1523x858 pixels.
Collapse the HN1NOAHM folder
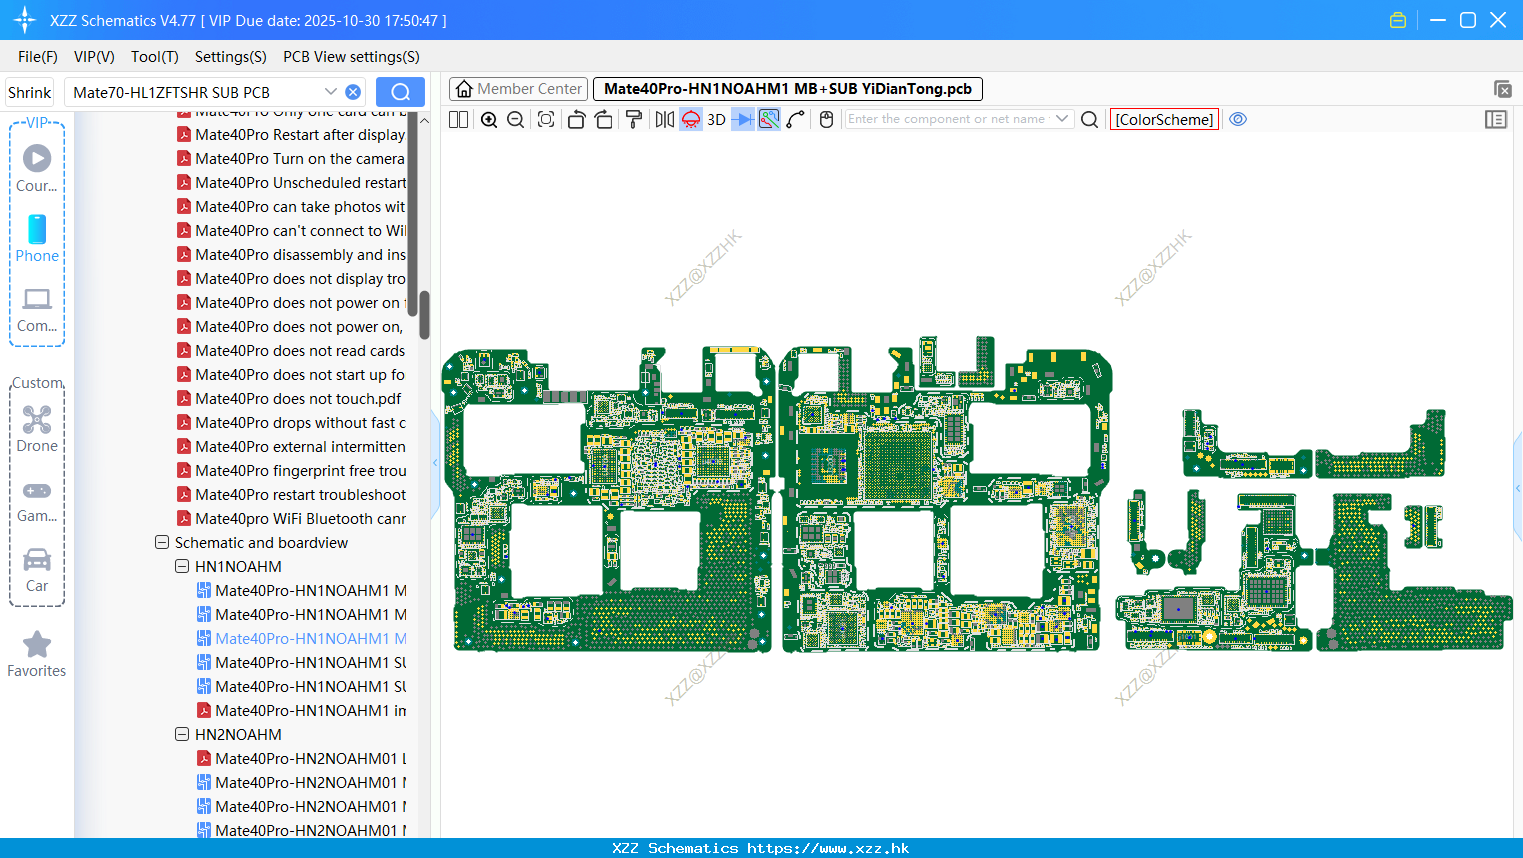182,566
